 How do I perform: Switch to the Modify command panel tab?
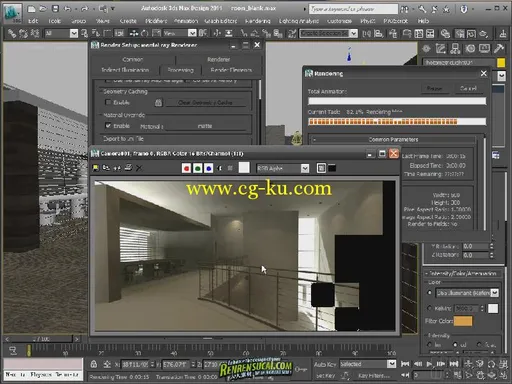click(x=441, y=49)
